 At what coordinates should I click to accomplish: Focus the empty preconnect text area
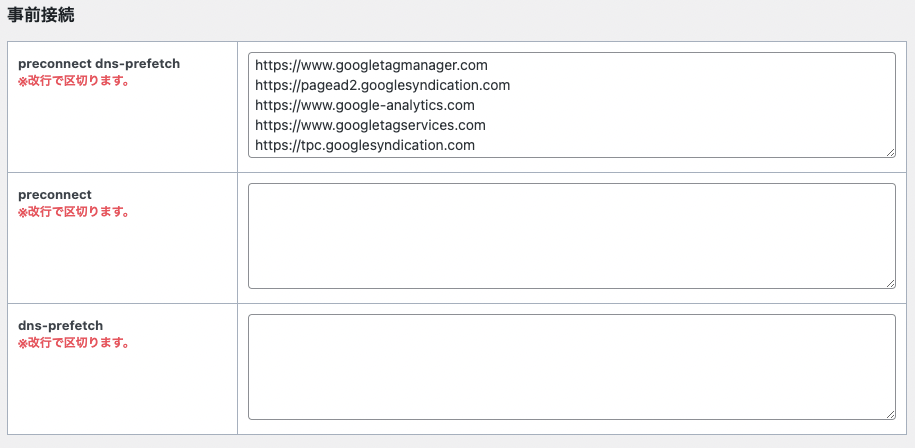pyautogui.click(x=571, y=236)
